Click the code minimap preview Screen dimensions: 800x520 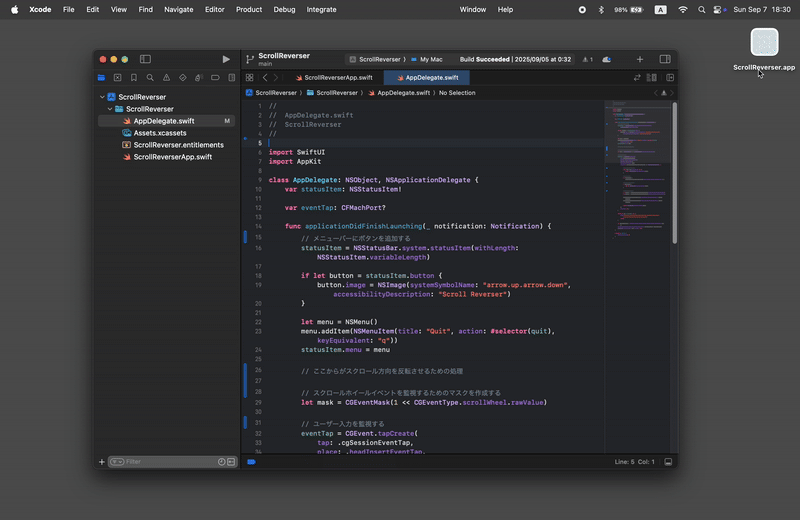tap(638, 171)
